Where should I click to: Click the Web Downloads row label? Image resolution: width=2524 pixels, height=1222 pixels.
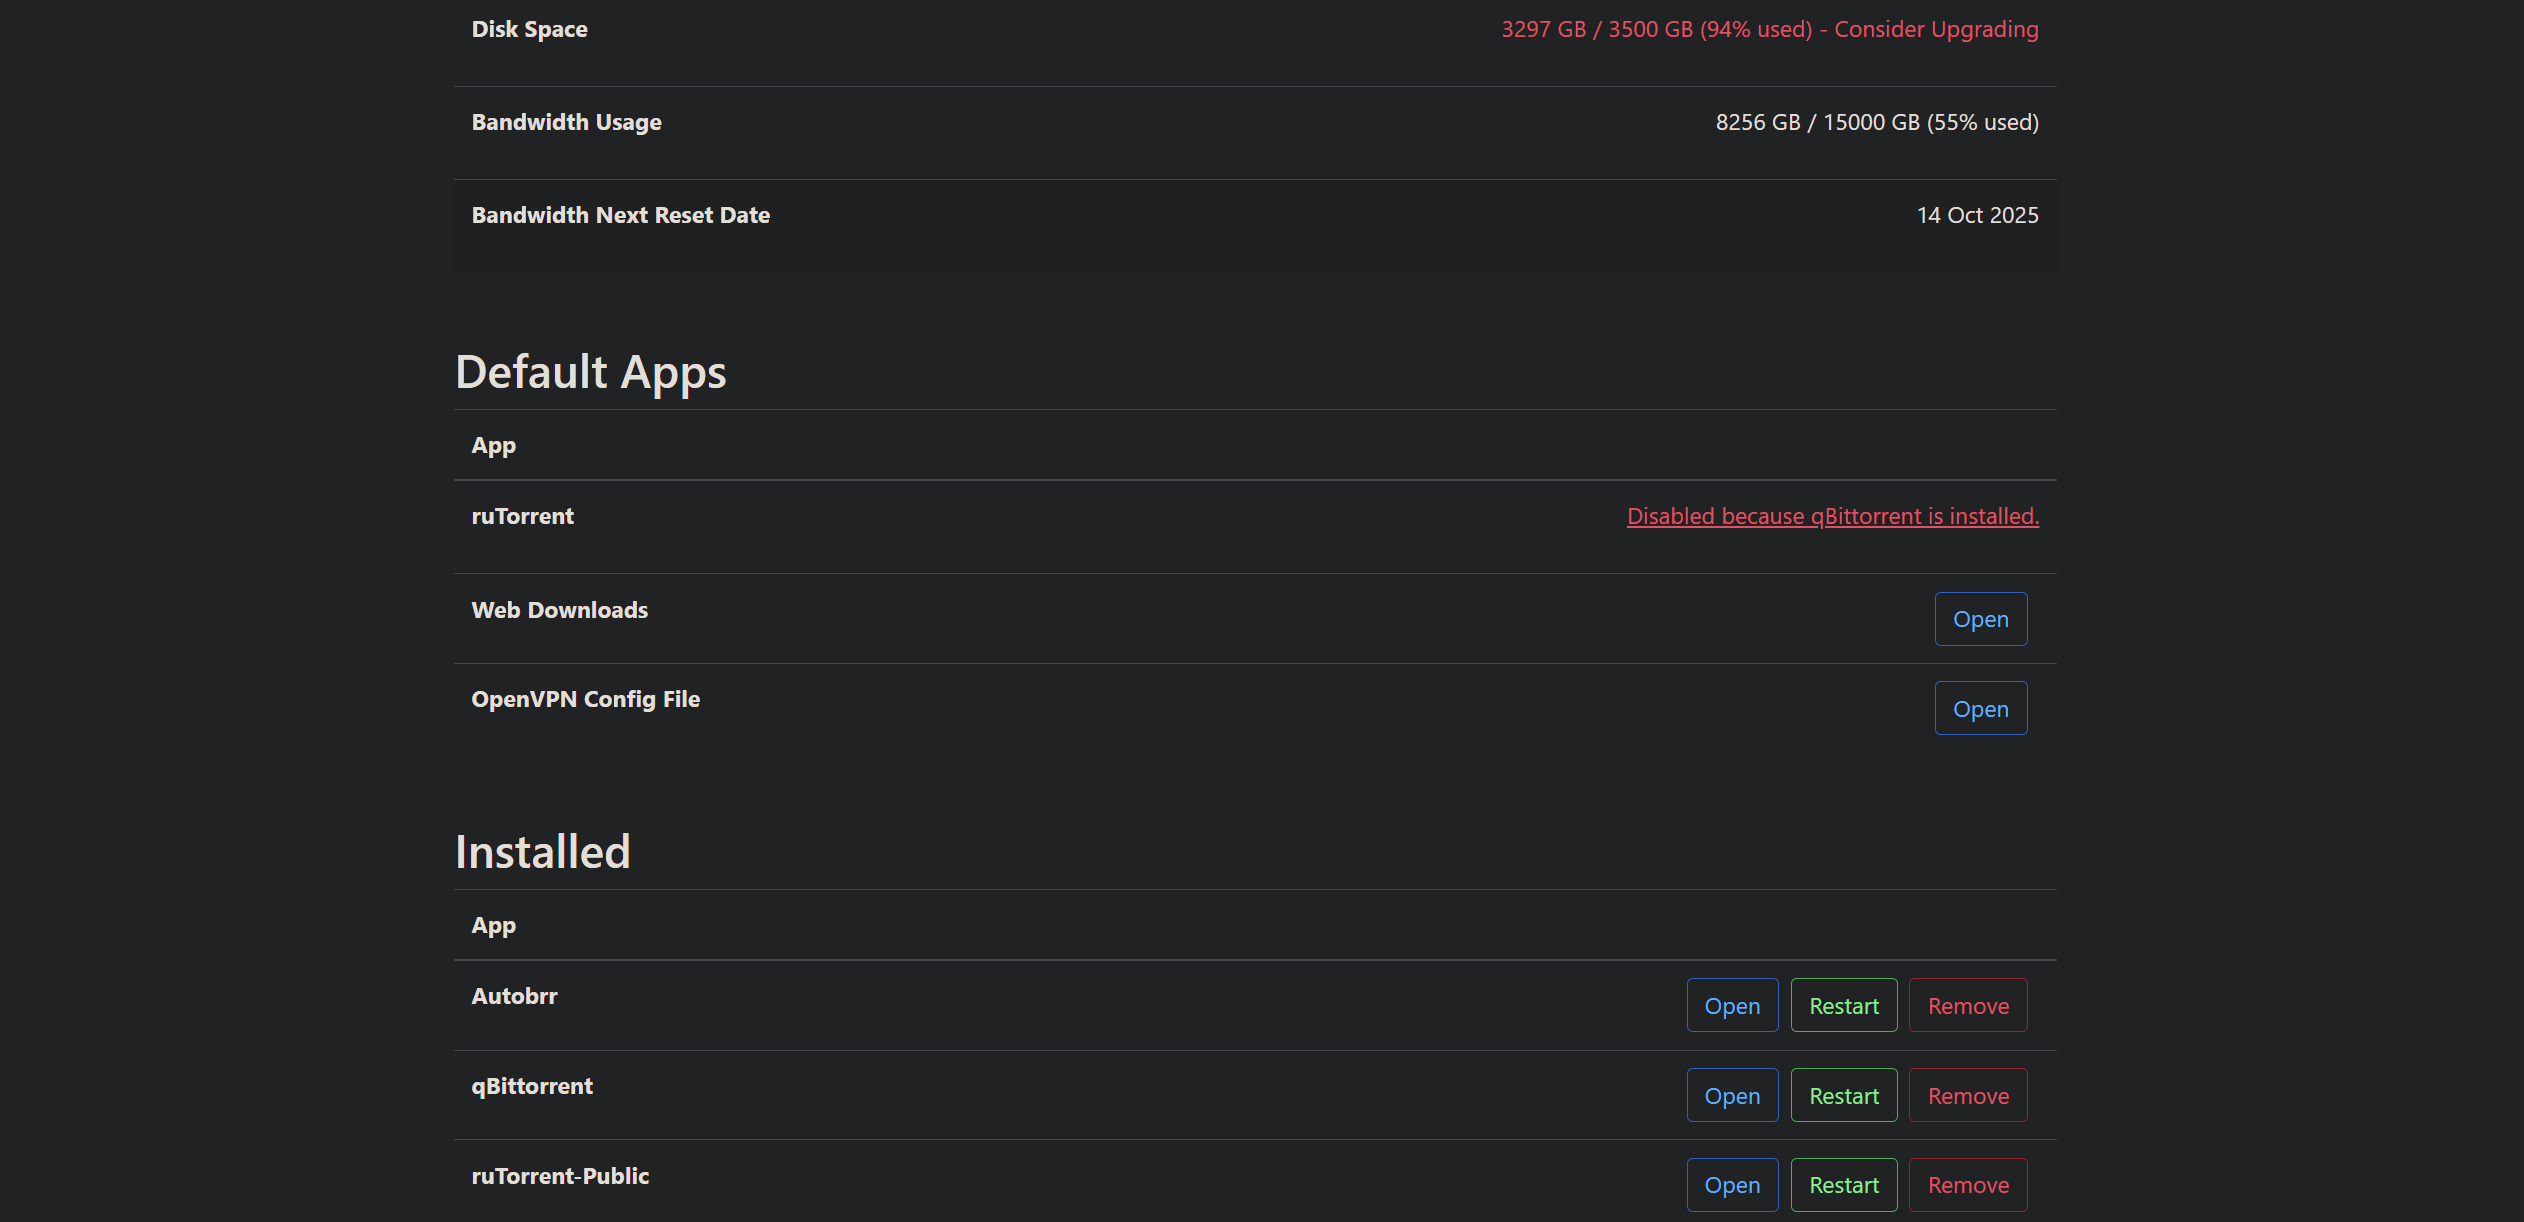[559, 610]
